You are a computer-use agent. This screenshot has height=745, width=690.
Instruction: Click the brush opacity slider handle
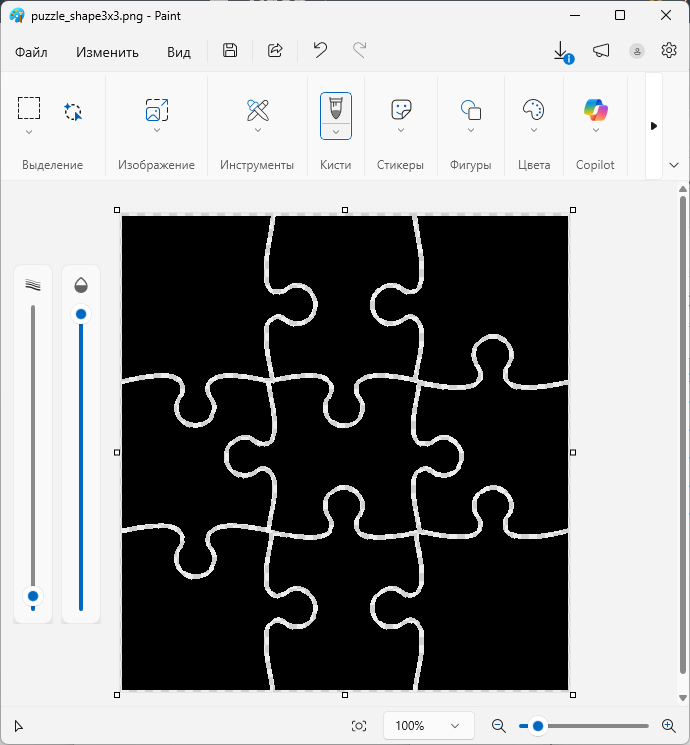tap(81, 314)
